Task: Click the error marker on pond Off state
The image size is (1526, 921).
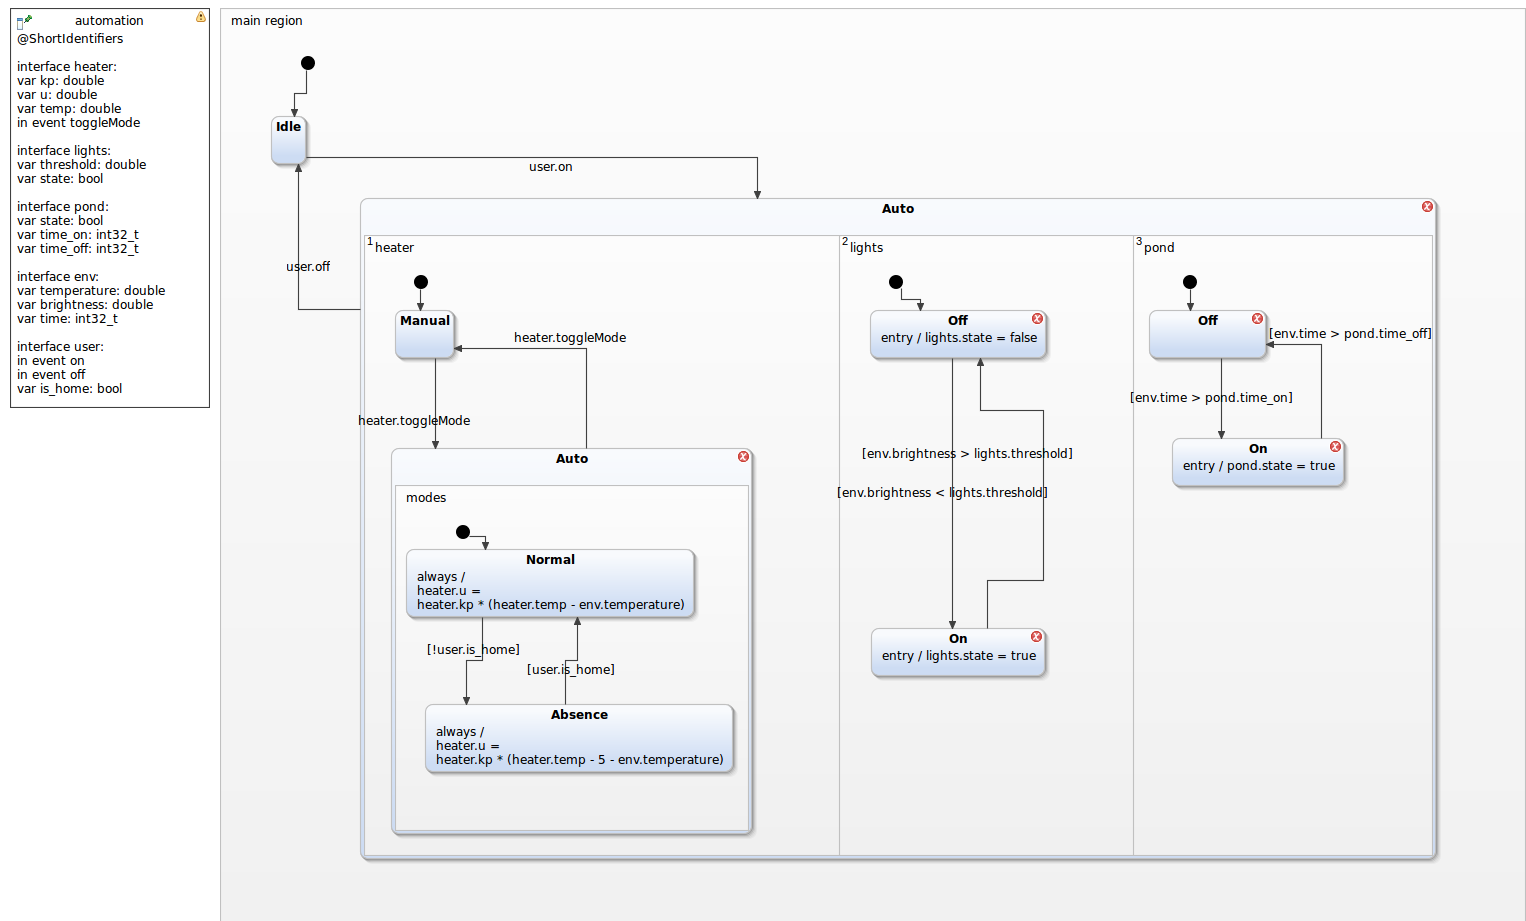Action: click(1257, 319)
